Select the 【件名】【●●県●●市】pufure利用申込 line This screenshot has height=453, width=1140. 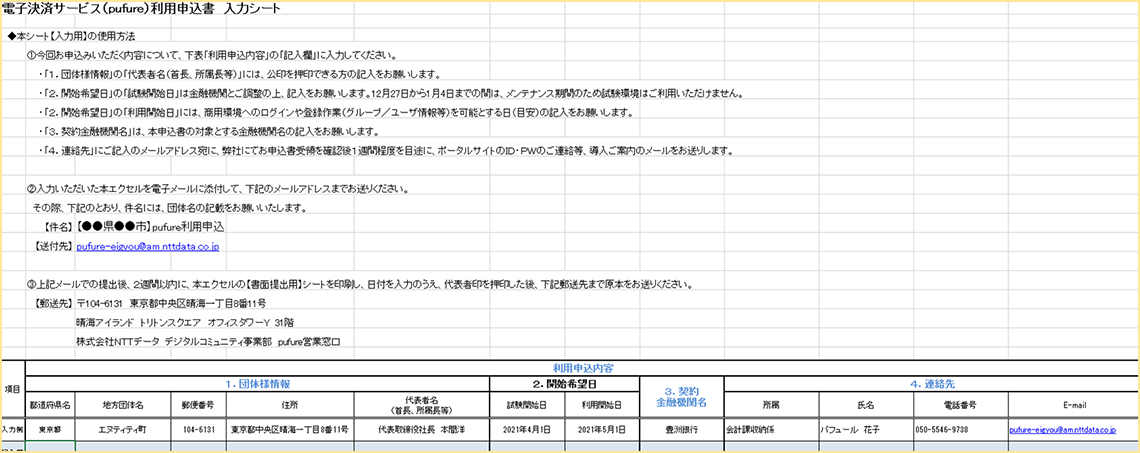[133, 228]
